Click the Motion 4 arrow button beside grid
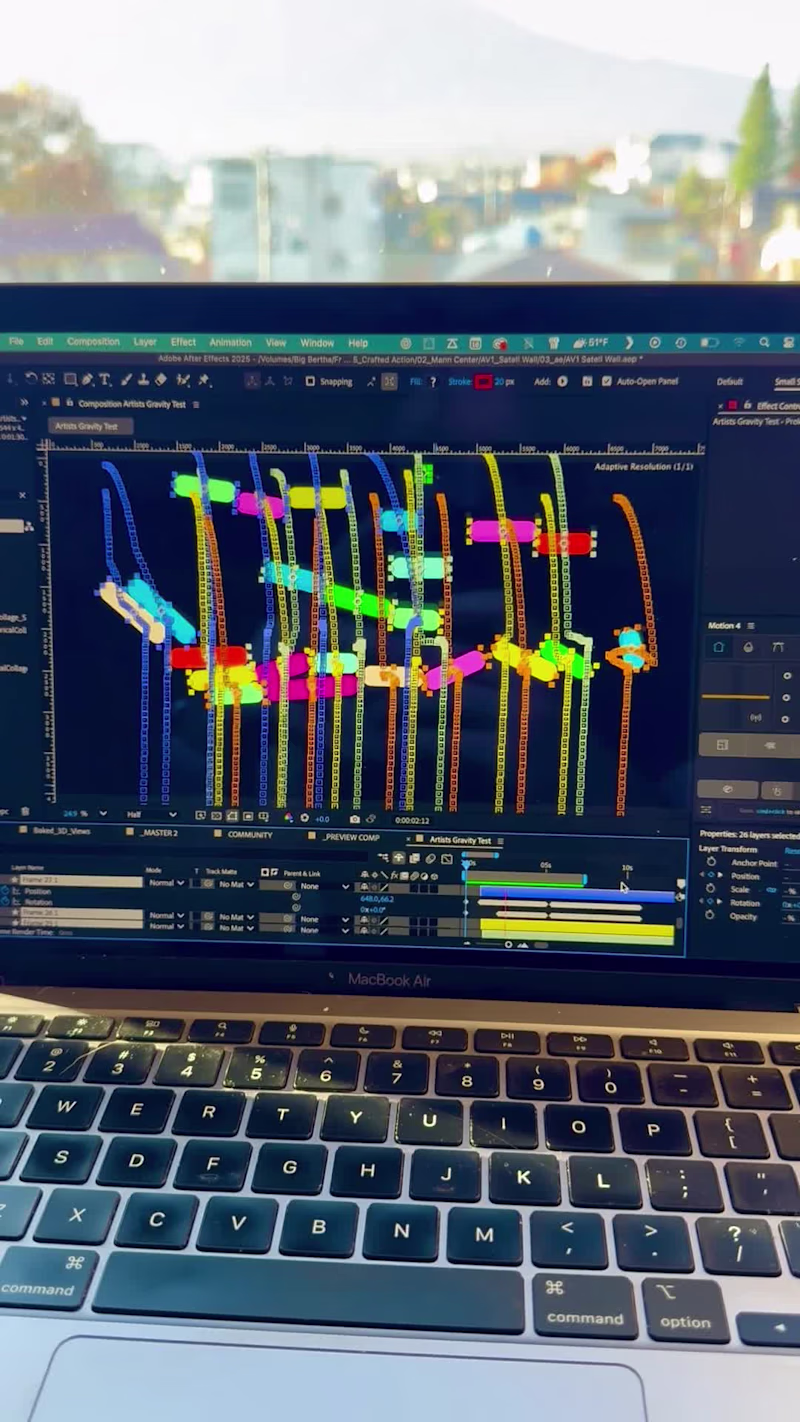 770,746
